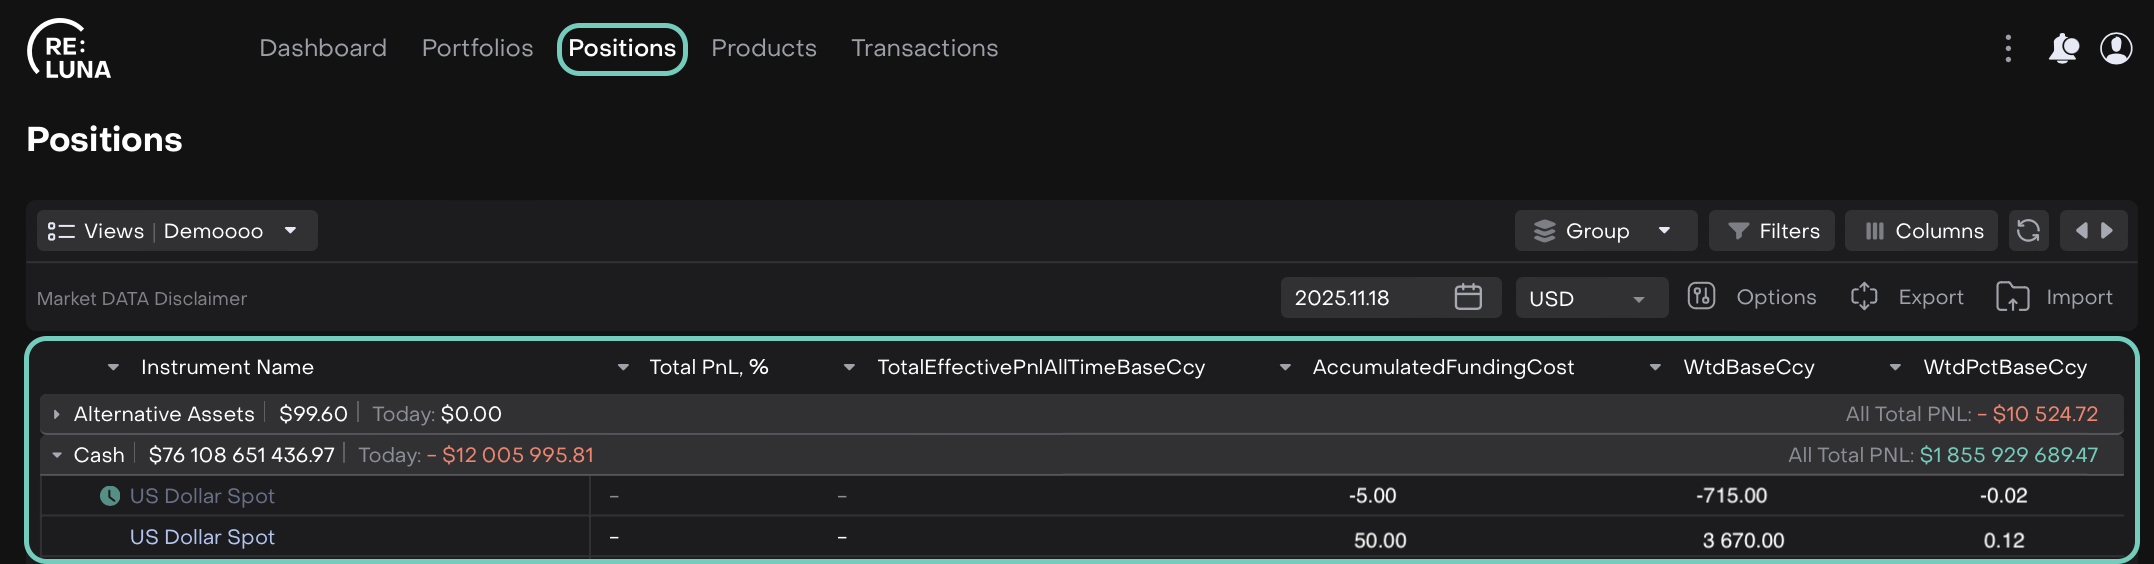
Task: Open the USD currency dropdown
Action: 1591,298
